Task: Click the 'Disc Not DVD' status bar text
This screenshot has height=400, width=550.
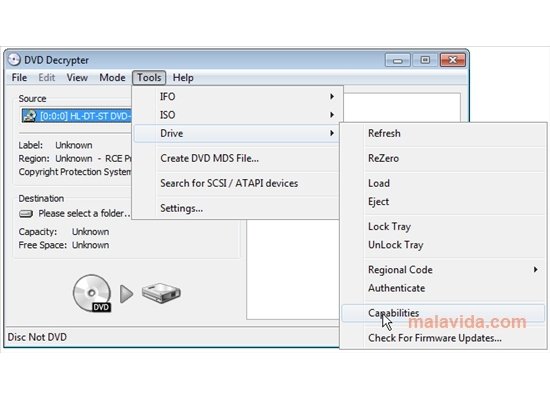Action: tap(37, 337)
